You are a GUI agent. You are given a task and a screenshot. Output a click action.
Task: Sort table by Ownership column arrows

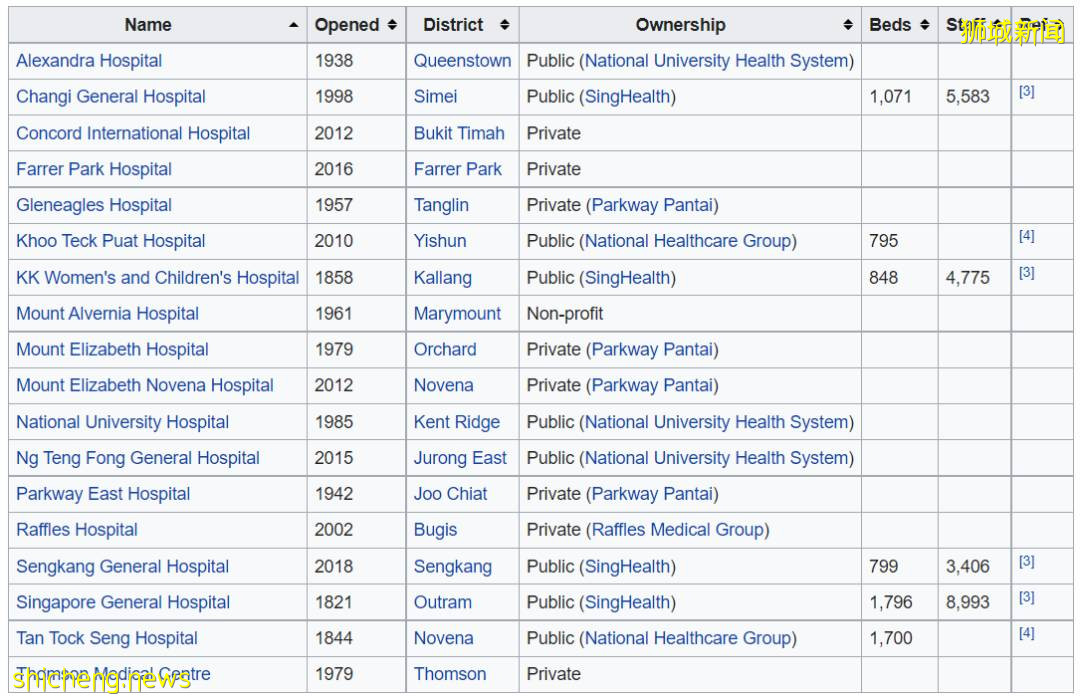tap(848, 25)
